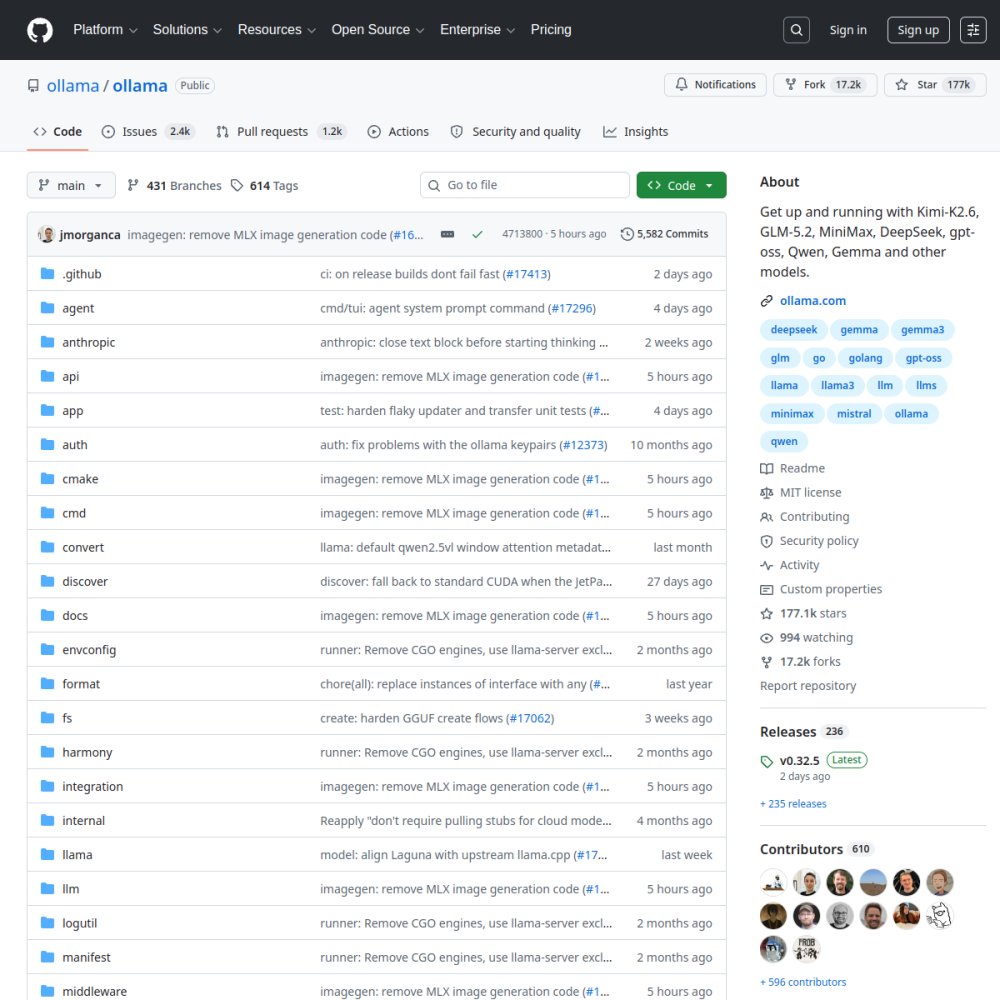Click the branch icon next to 431 Branches
Image resolution: width=1000 pixels, height=1000 pixels.
point(133,186)
